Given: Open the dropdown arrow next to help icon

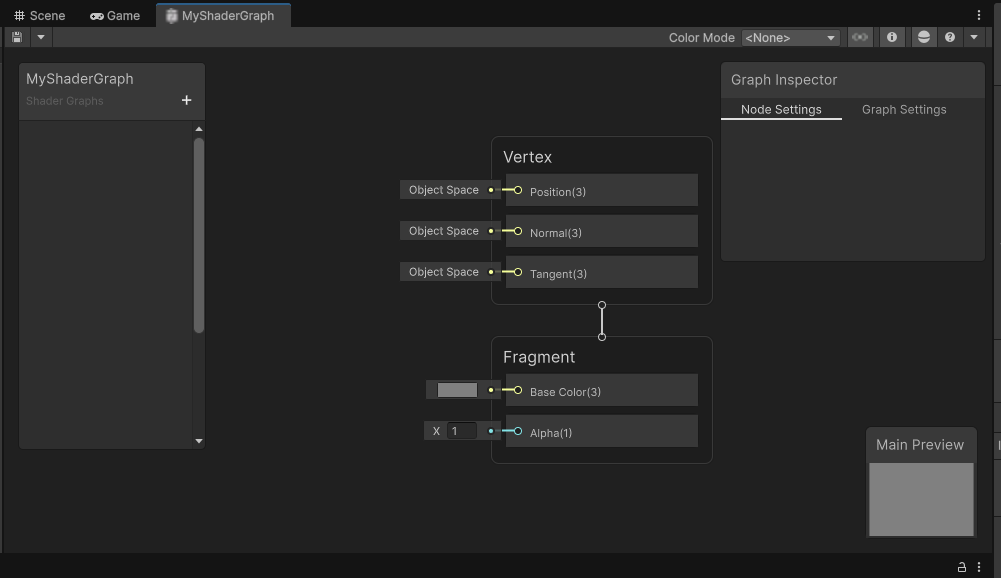Looking at the screenshot, I should point(974,37).
